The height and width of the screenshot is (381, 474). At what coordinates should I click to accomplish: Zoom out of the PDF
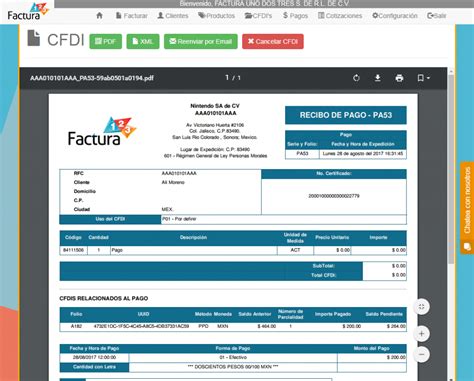[421, 354]
